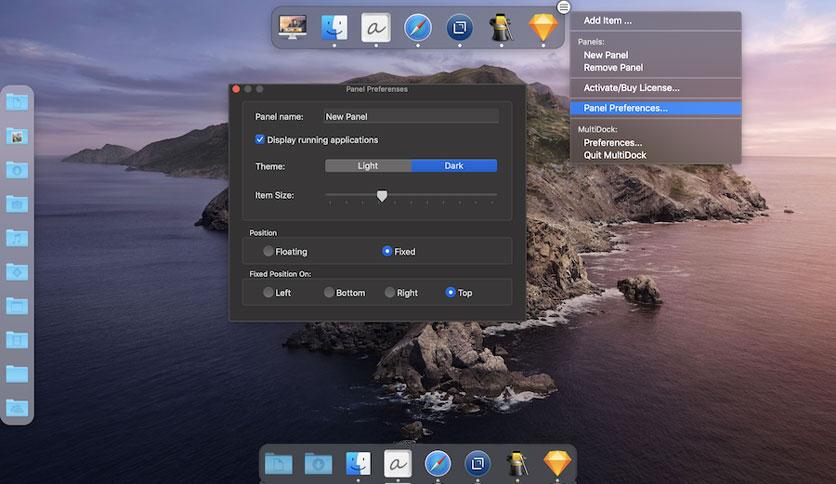Open the cloud folder in left panel
Image resolution: width=836 pixels, height=484 pixels.
(17, 408)
